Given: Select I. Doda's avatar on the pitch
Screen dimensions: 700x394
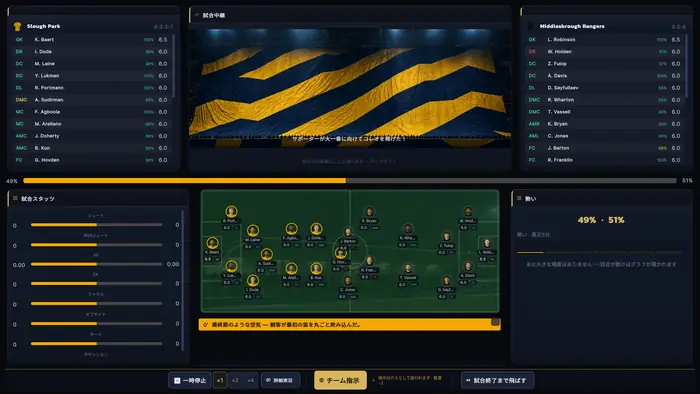Looking at the screenshot, I should click(253, 280).
